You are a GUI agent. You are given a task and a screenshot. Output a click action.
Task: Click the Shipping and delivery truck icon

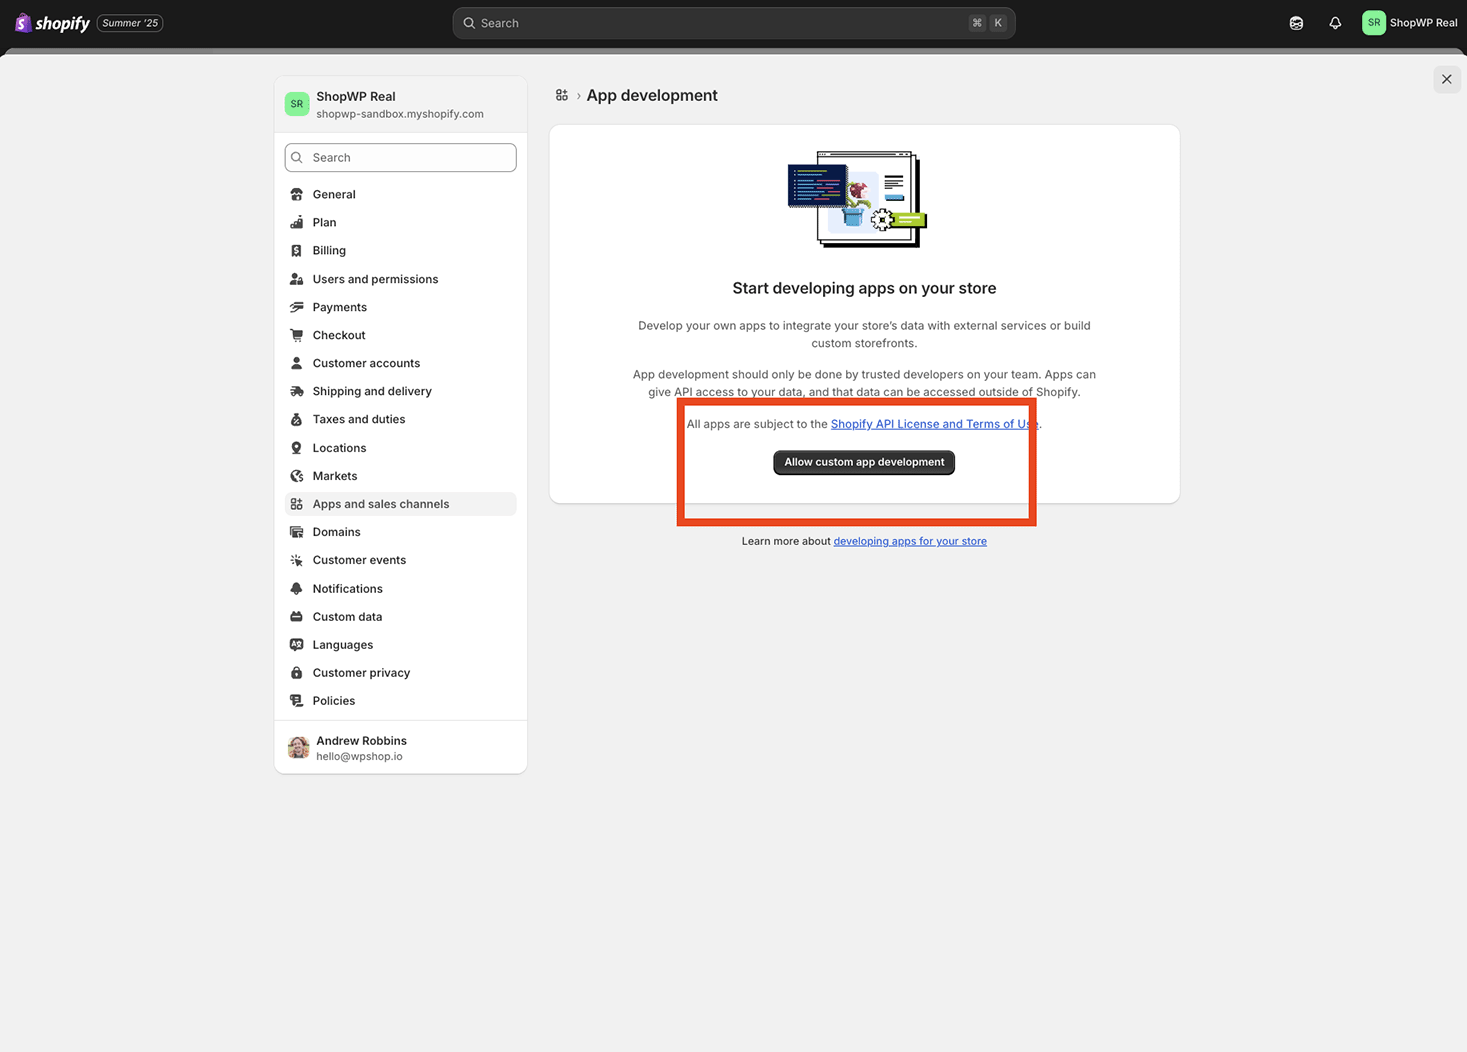click(x=297, y=391)
